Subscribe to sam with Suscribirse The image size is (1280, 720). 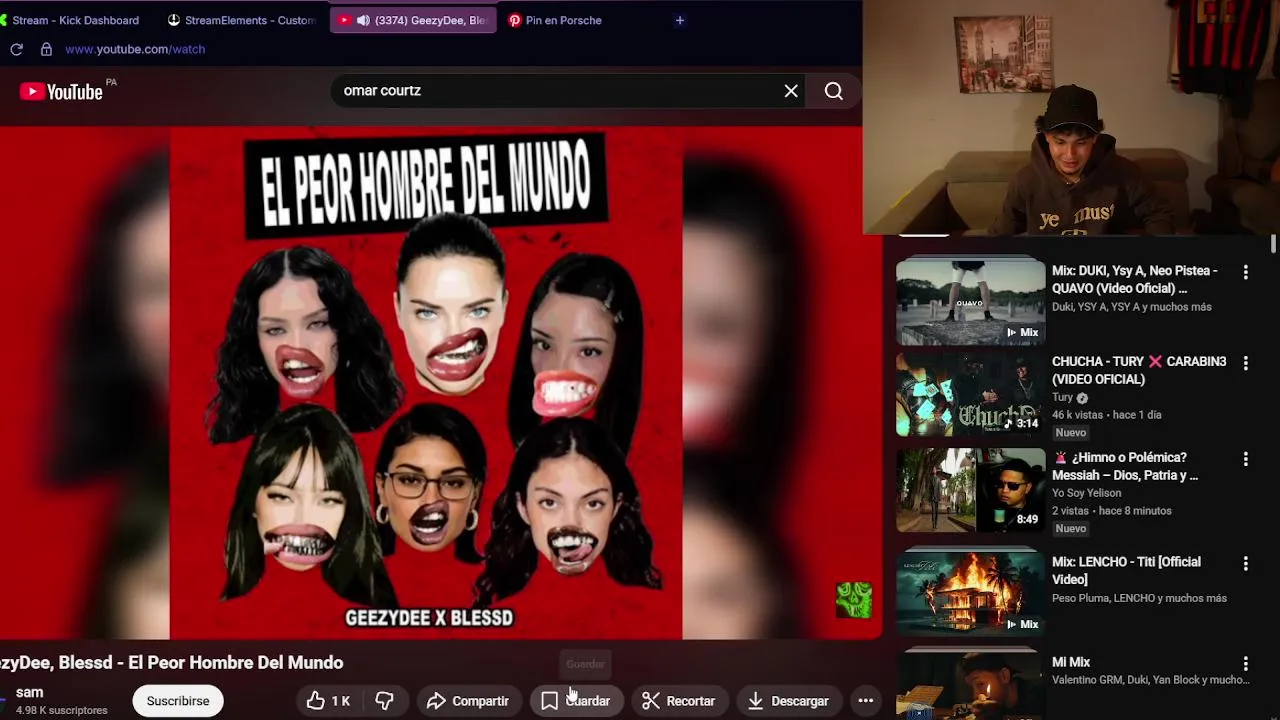178,701
